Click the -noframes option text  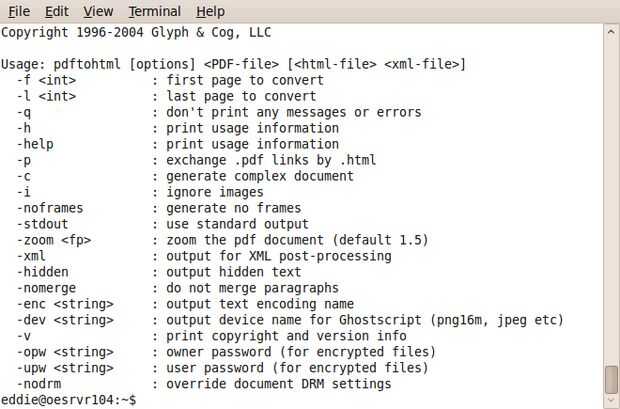pos(49,208)
